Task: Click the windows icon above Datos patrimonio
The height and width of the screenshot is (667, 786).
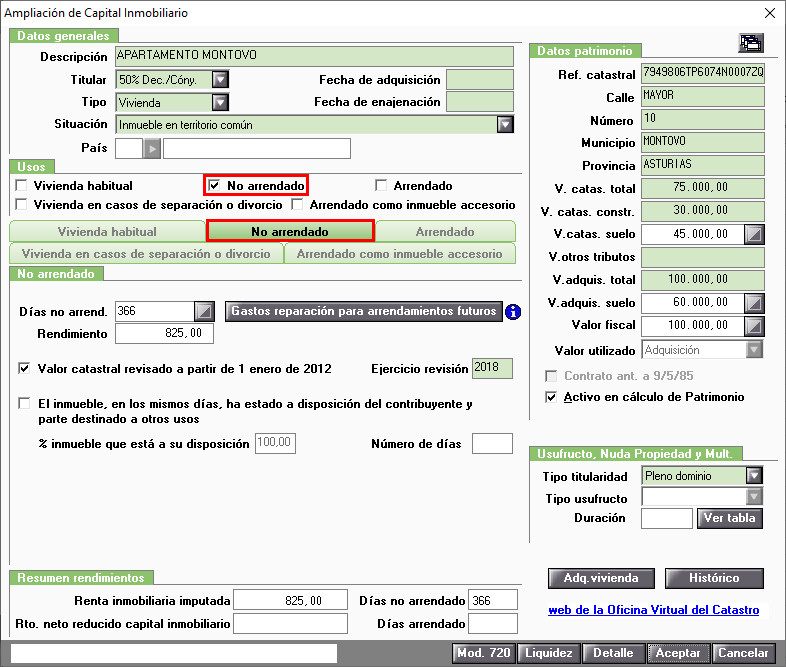Action: [751, 43]
